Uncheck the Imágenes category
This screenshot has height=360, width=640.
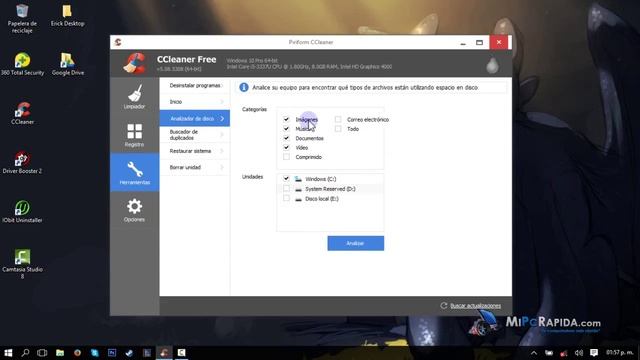click(286, 119)
